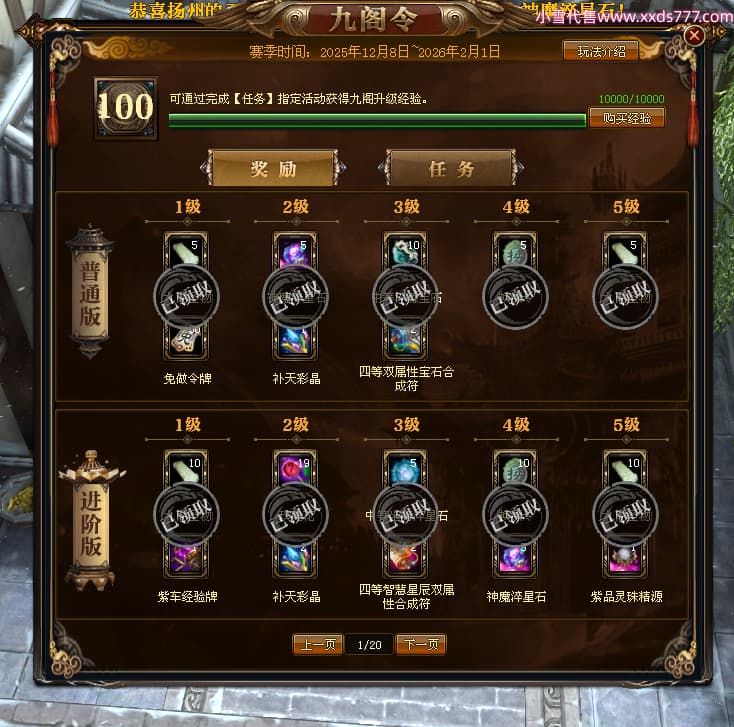734x727 pixels.
Task: Click the 1/20 page indicator field
Action: [x=369, y=645]
